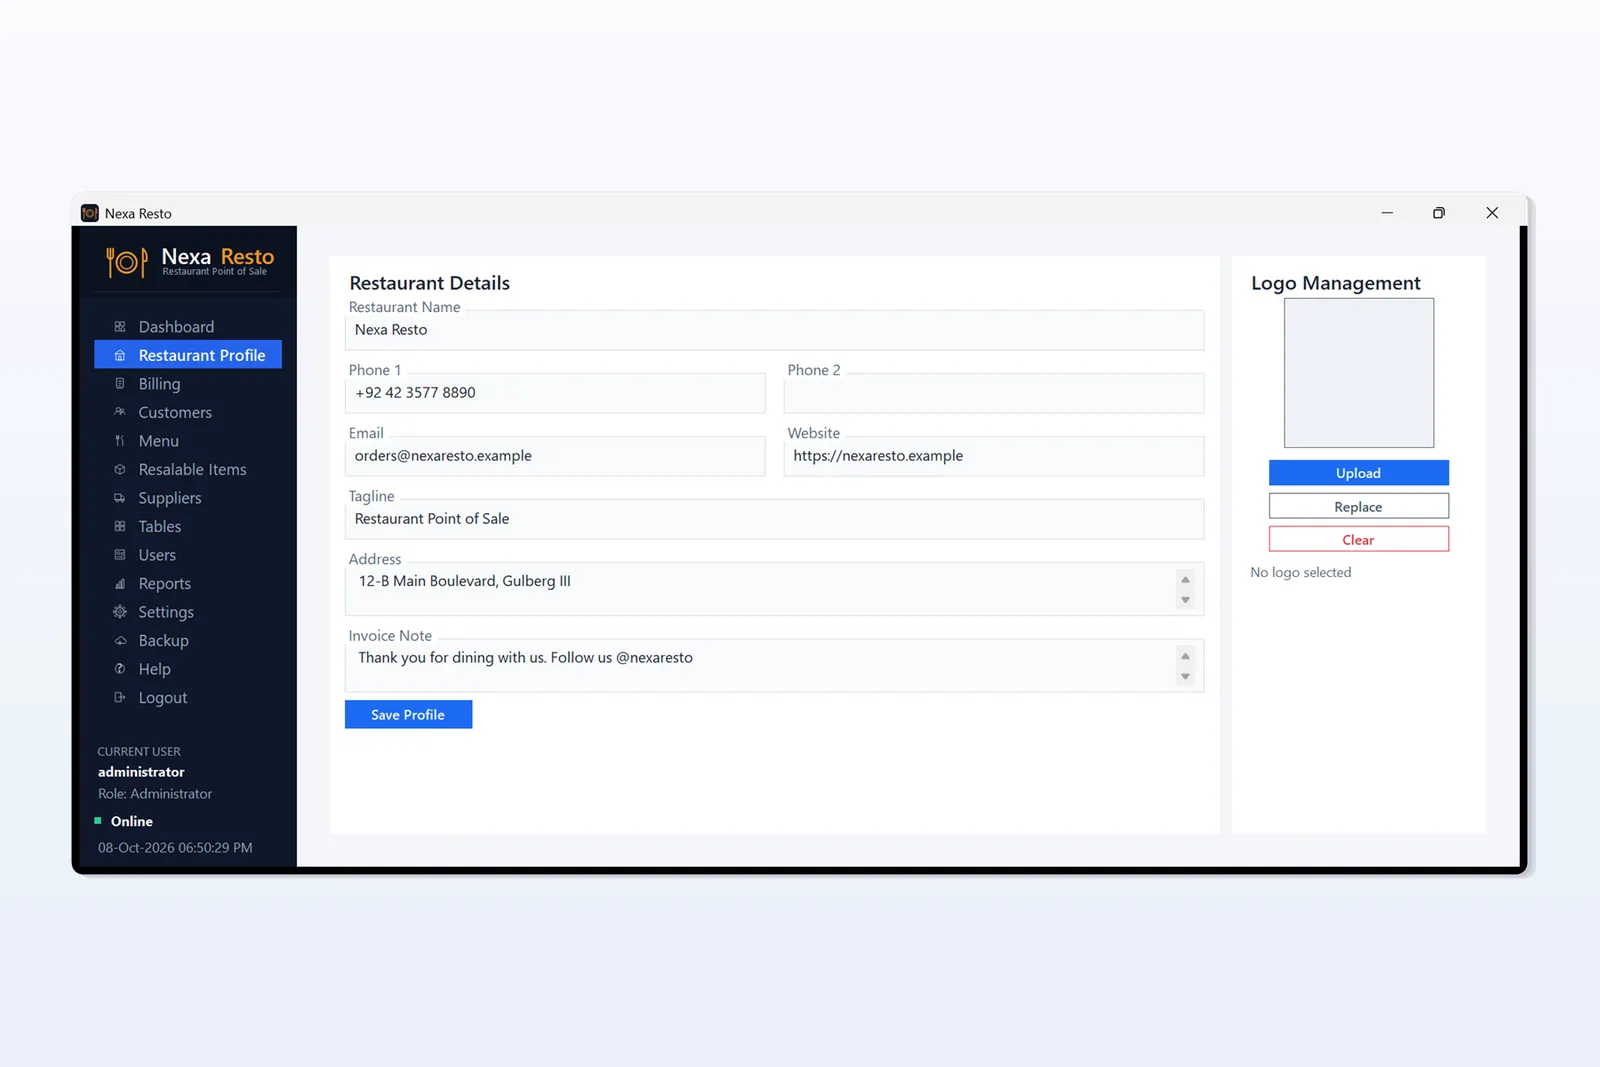Click the Nexa Resto plate logo in sidebar
Image resolution: width=1600 pixels, height=1067 pixels.
[127, 262]
